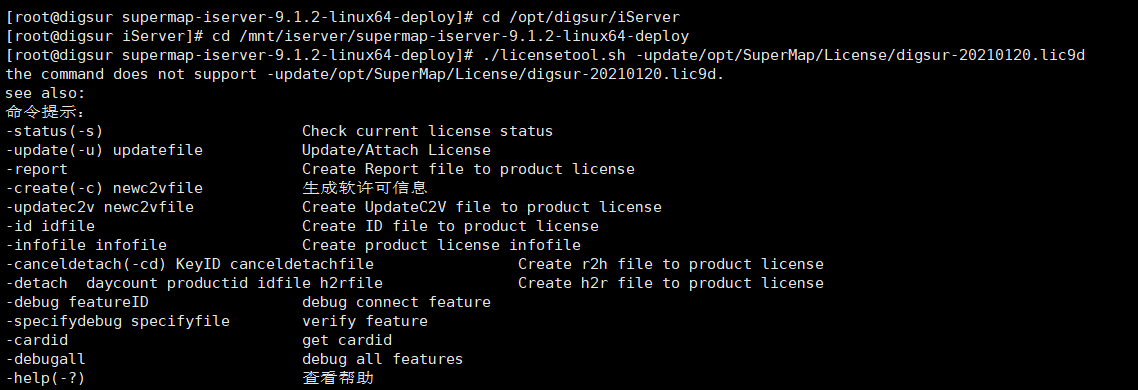Click the -create(-c) newc2vfile option
1138x390 pixels.
104,188
